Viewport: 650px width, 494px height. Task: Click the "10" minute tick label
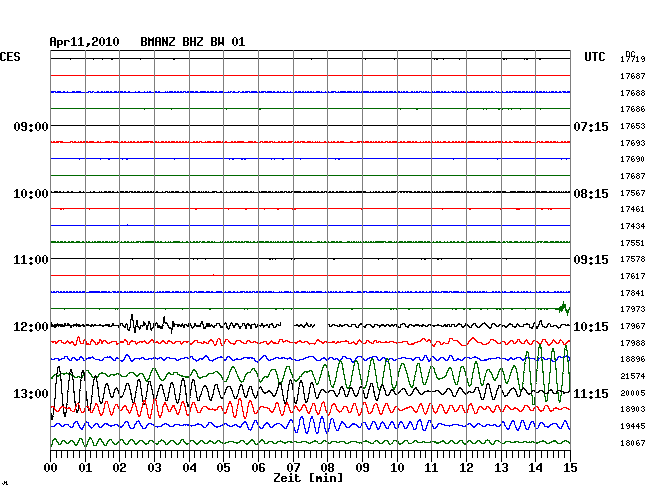(397, 468)
